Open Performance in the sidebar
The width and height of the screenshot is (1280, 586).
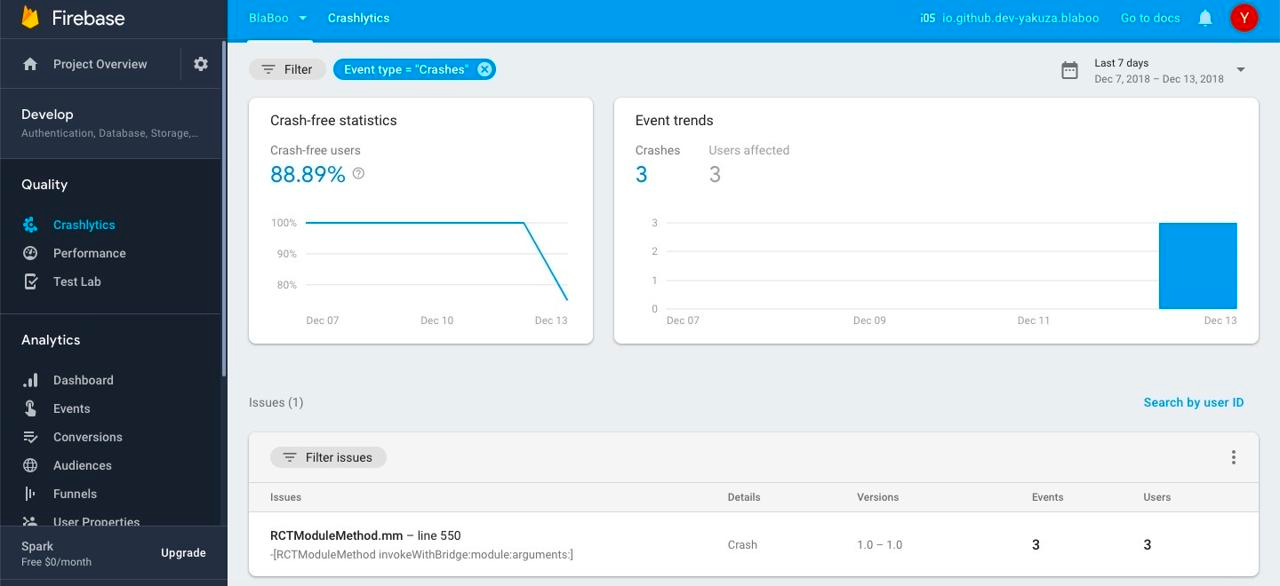coord(89,253)
